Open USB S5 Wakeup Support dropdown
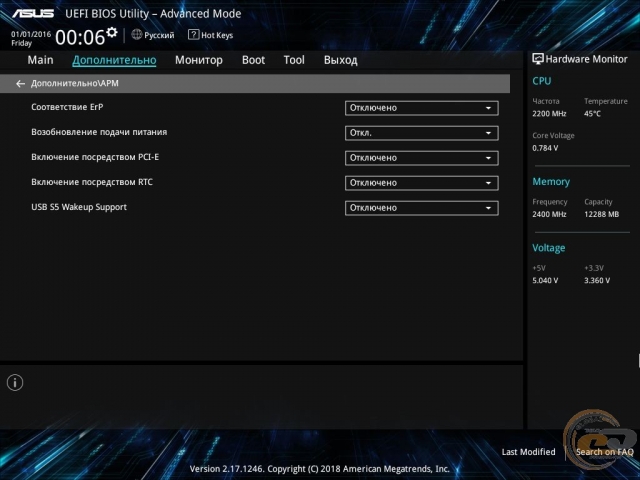The width and height of the screenshot is (640, 480). click(422, 208)
